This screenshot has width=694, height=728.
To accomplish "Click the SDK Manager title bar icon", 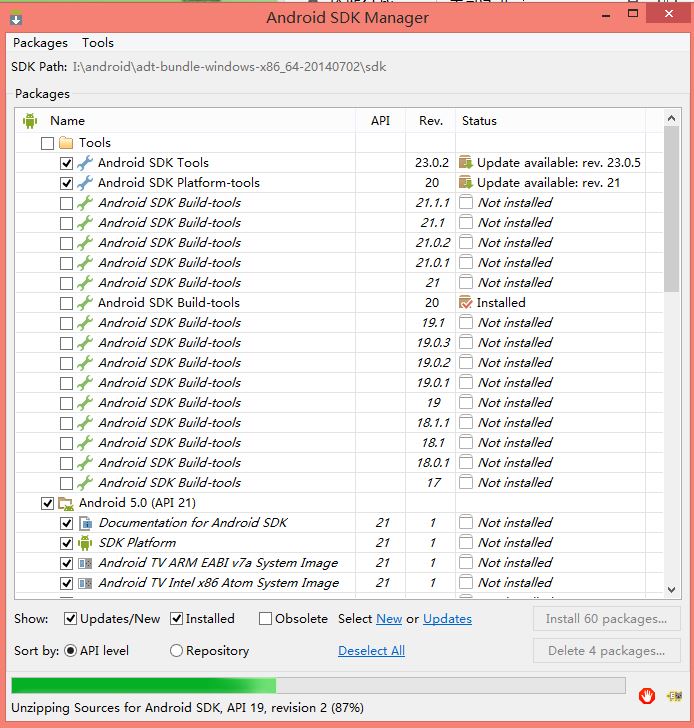I will click(x=16, y=19).
